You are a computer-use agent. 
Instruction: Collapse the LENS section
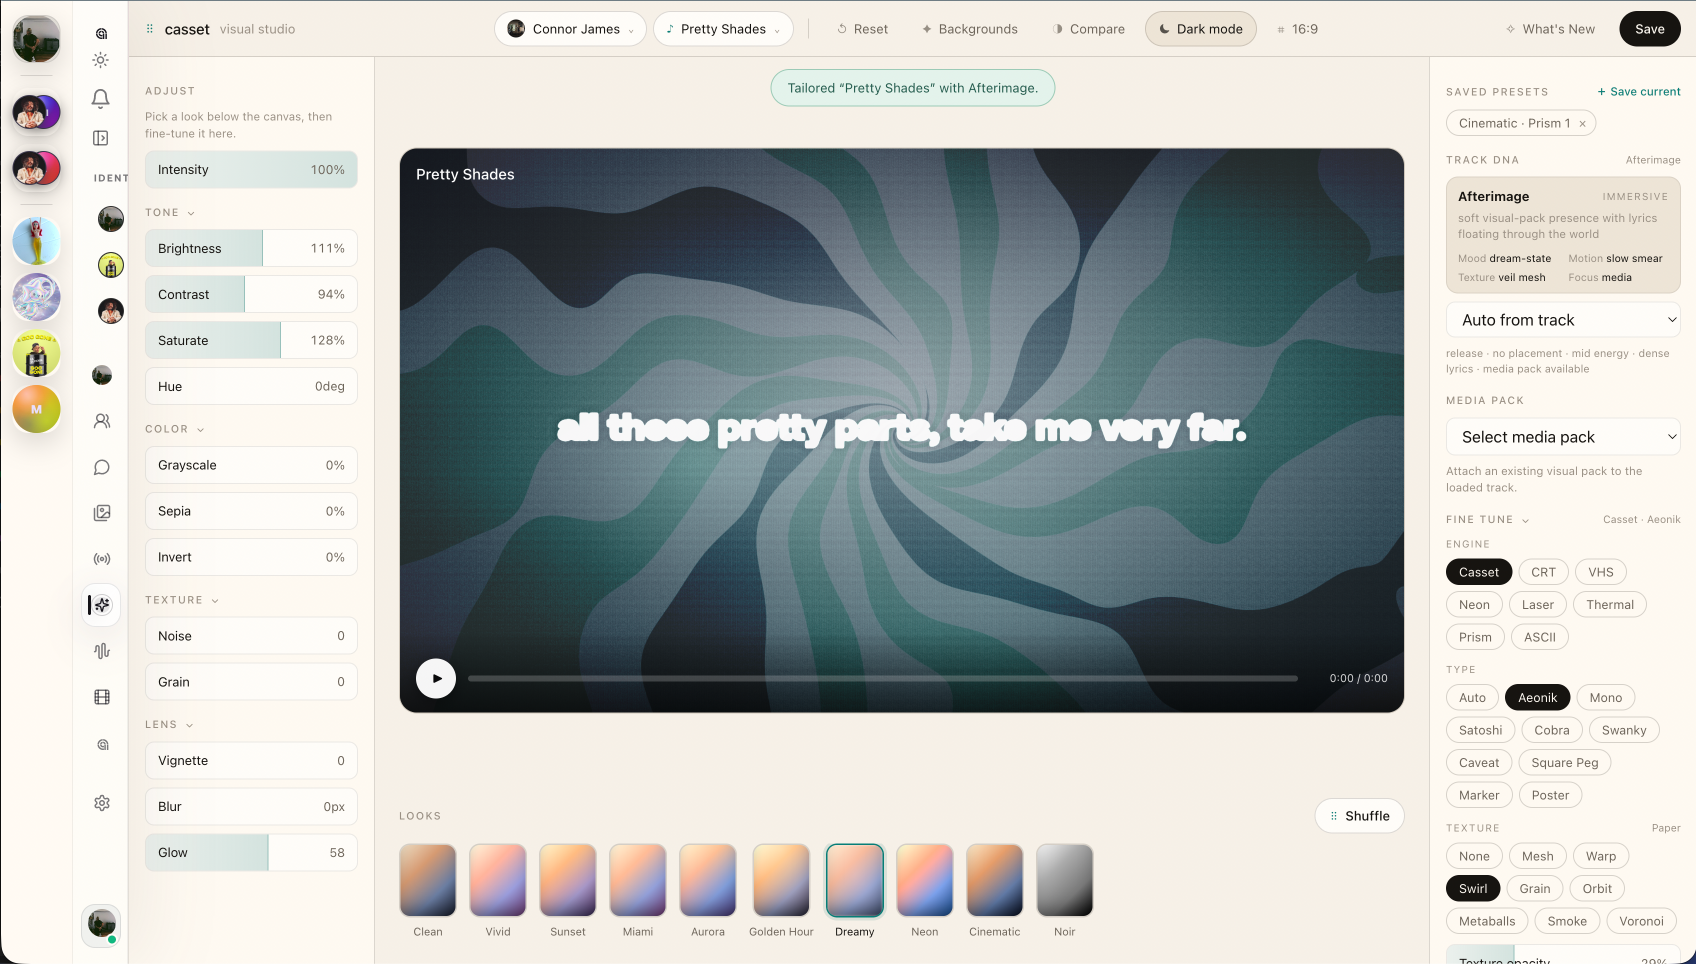pos(169,725)
